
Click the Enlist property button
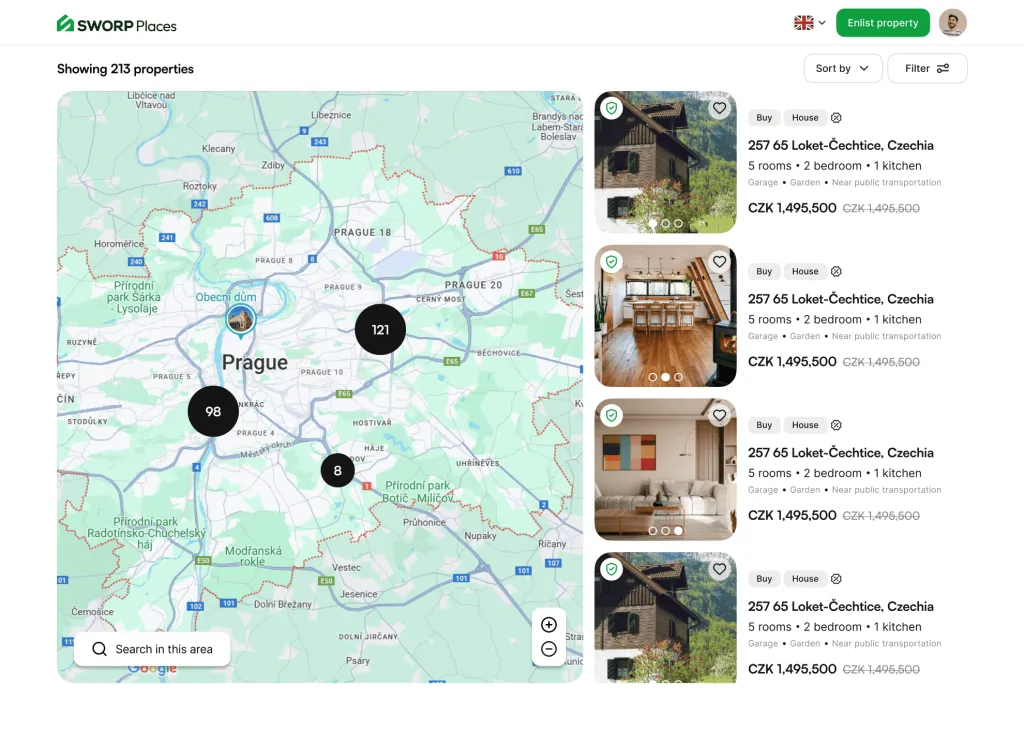(x=882, y=23)
